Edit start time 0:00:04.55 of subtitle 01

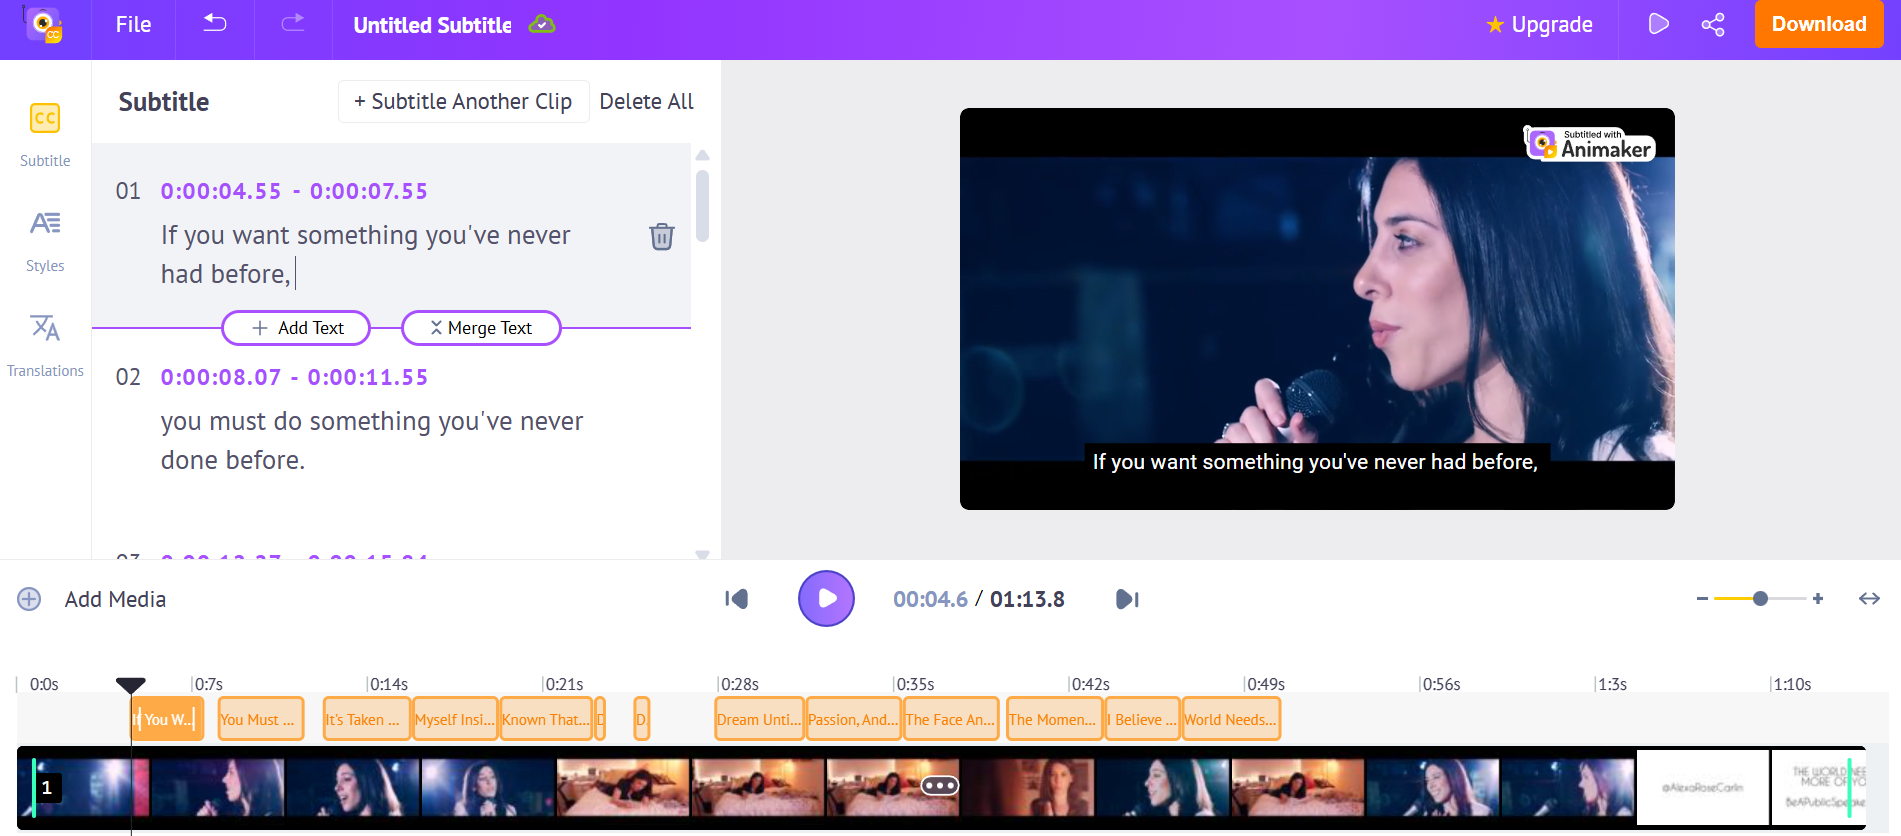coord(221,191)
